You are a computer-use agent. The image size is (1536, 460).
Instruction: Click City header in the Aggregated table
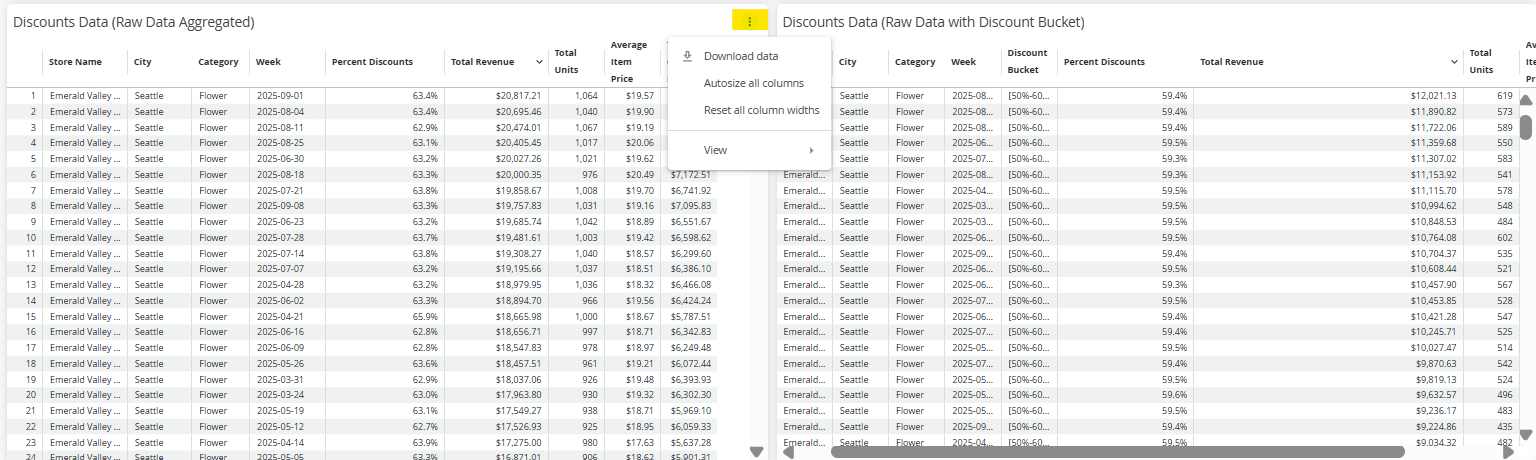pos(143,62)
